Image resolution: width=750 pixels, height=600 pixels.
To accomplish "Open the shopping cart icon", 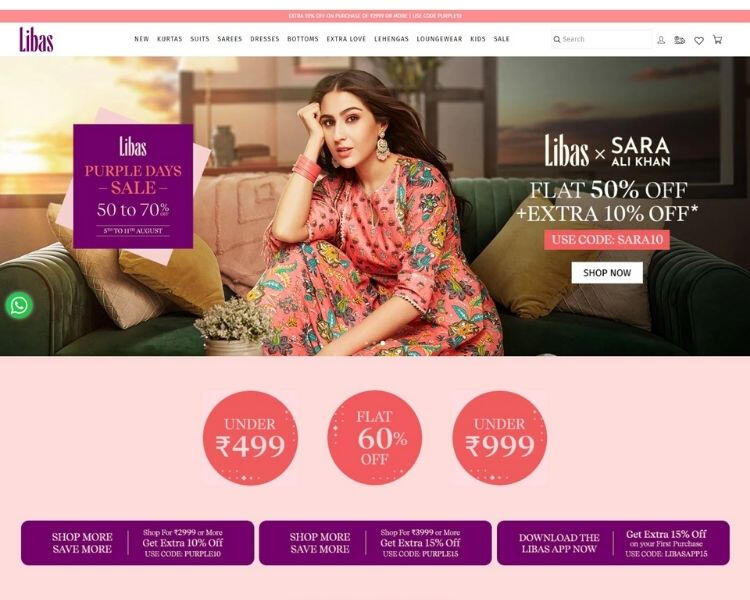I will point(717,39).
